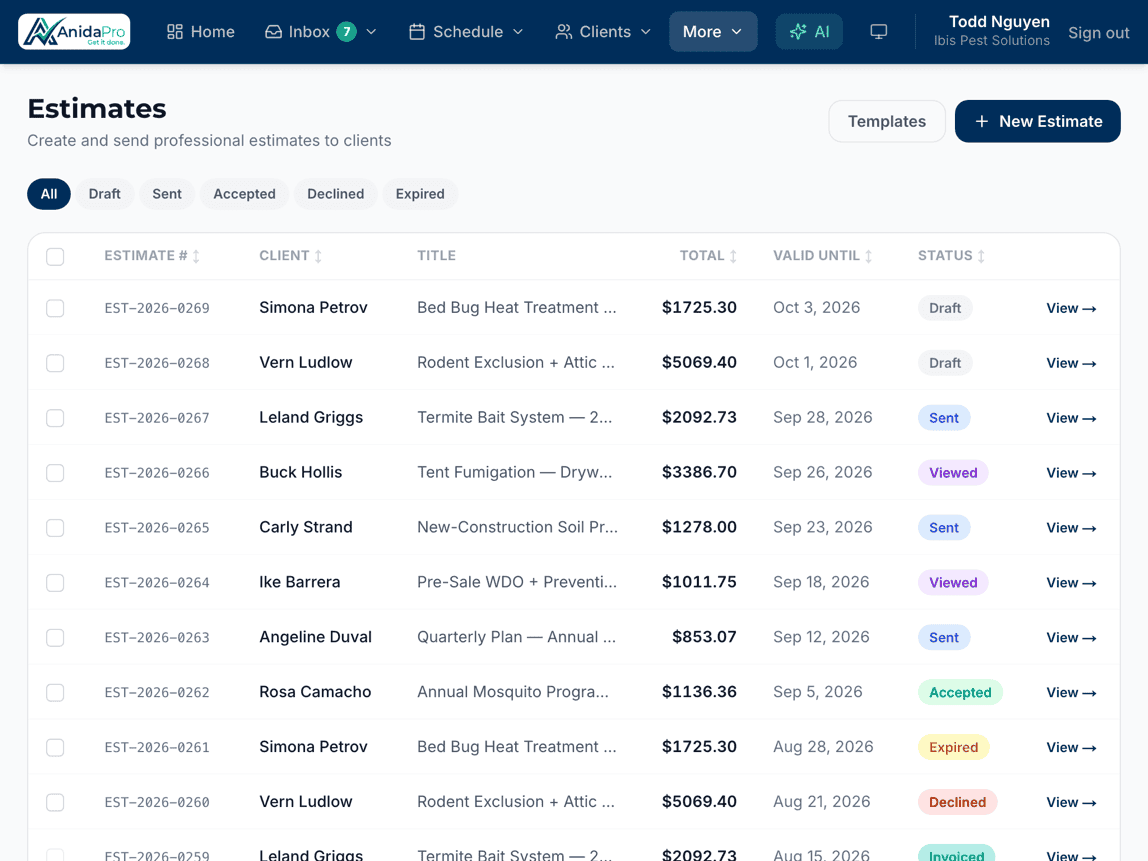Check the EST-2026-0266 row checkbox
Screen dimensions: 1148x861
coord(55,473)
